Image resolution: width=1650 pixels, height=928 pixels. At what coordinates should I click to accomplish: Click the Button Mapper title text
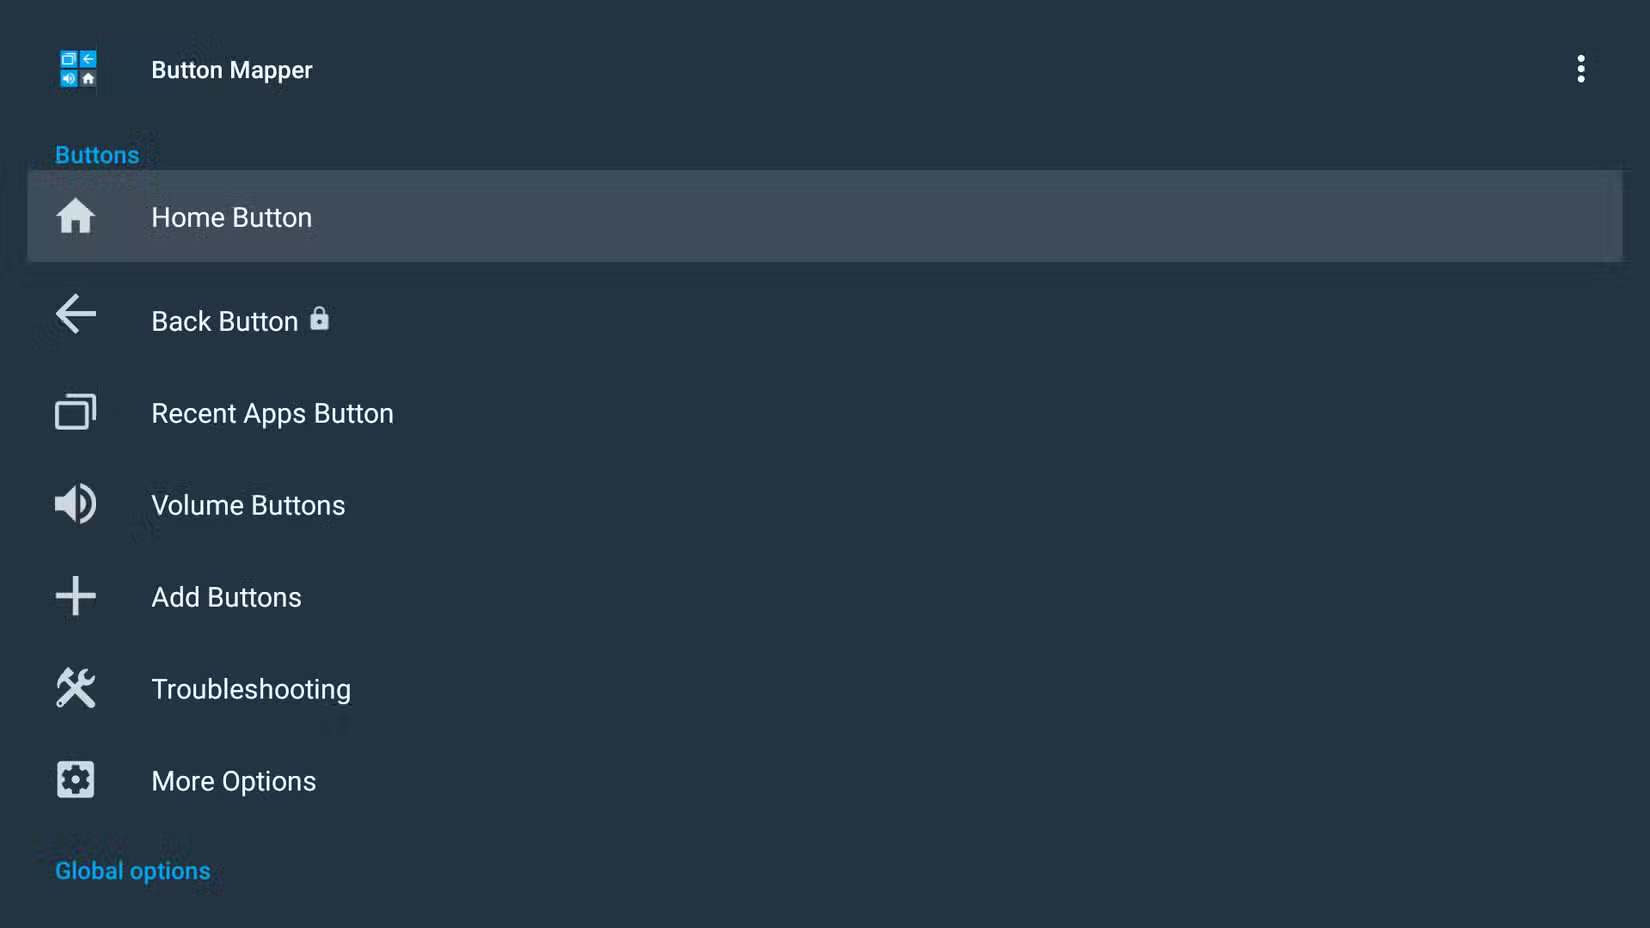[231, 70]
